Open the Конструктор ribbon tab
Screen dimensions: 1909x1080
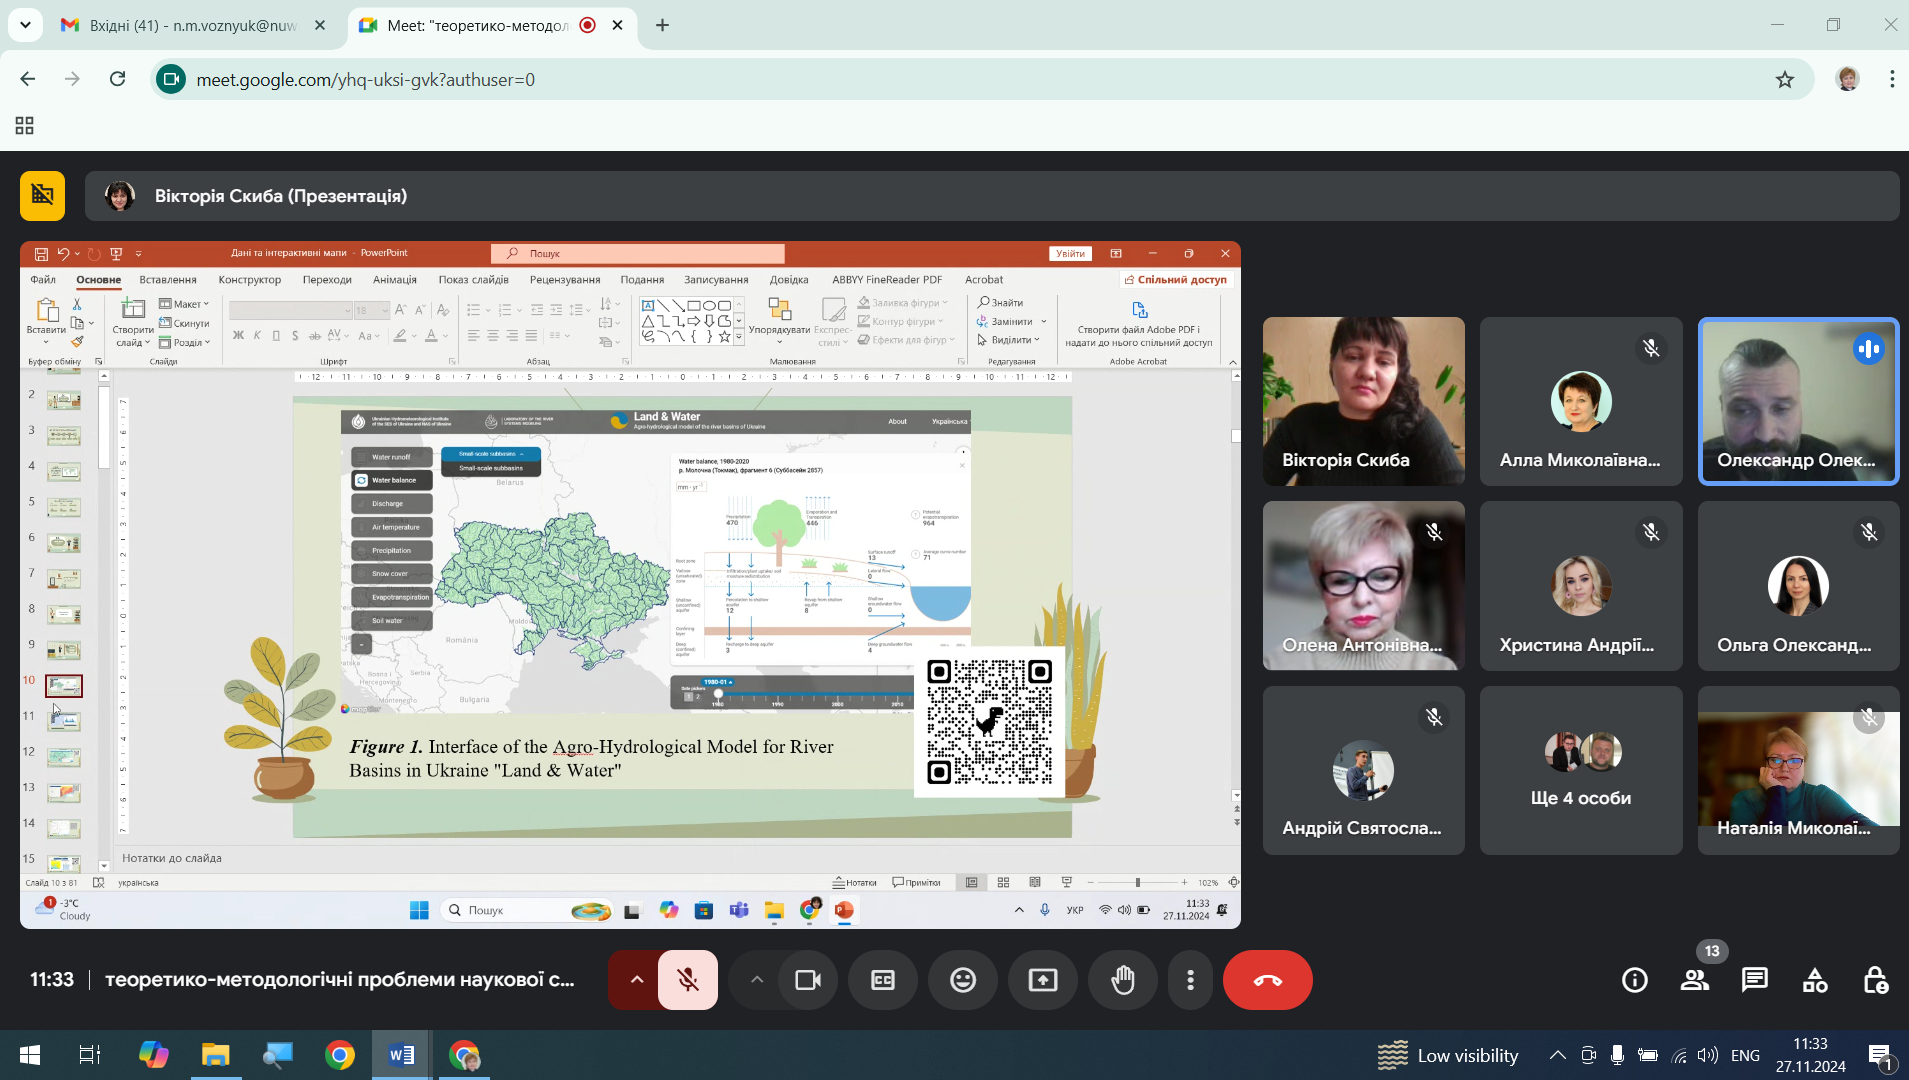click(x=250, y=280)
